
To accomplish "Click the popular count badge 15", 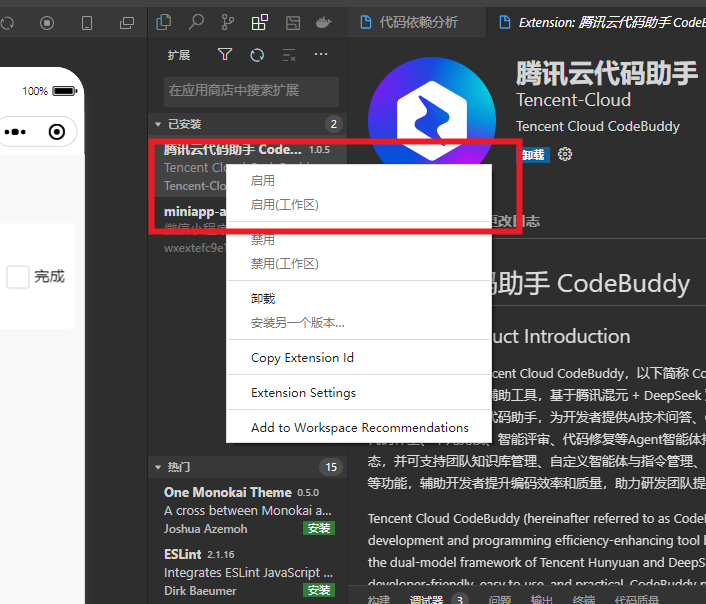I will (x=331, y=467).
